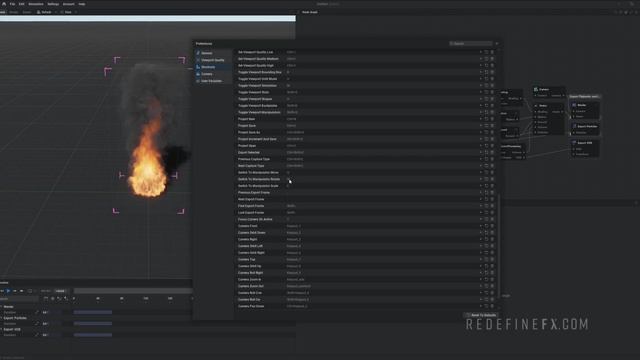640x360 pixels.
Task: Click the reset icon for Project Increment And Save
Action: tap(487, 139)
